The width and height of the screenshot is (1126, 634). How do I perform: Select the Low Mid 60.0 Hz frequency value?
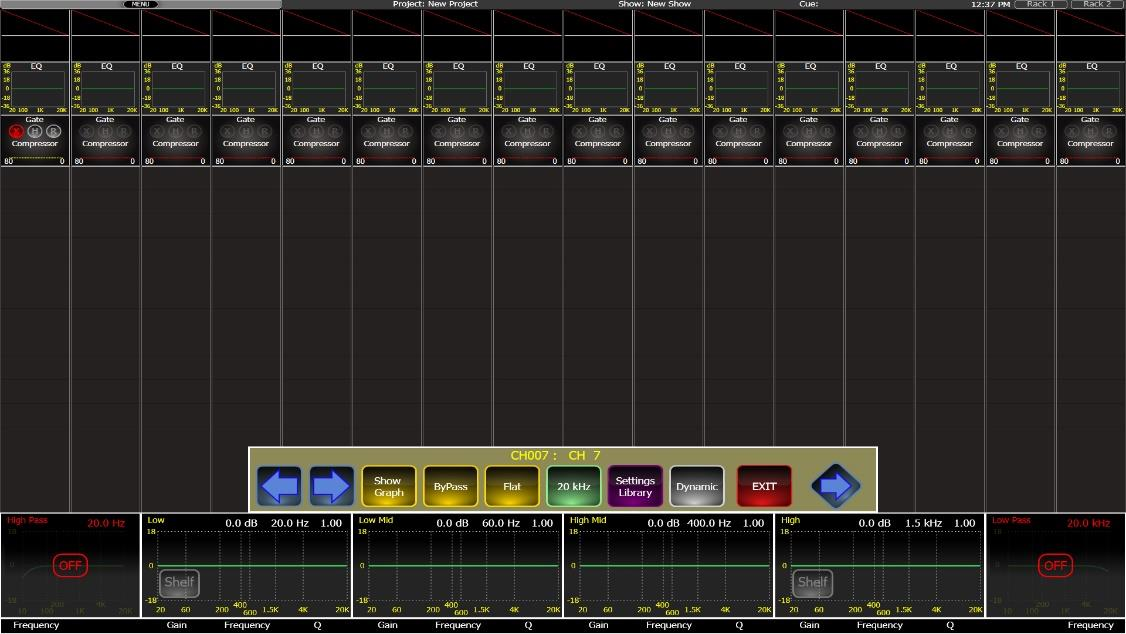click(501, 523)
